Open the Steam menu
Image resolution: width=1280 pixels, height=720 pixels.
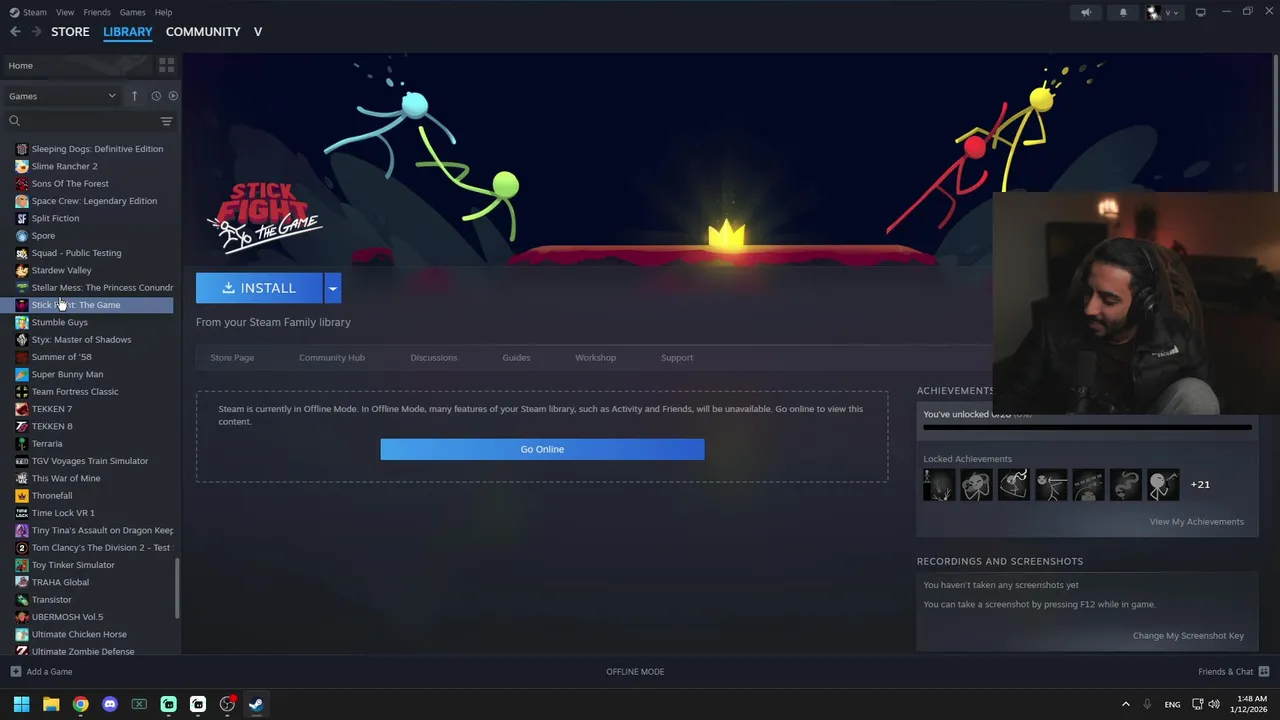(28, 12)
